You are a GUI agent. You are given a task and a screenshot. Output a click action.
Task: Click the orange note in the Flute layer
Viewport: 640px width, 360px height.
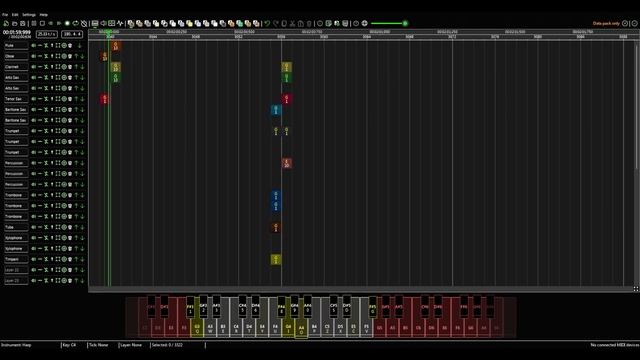pos(116,46)
